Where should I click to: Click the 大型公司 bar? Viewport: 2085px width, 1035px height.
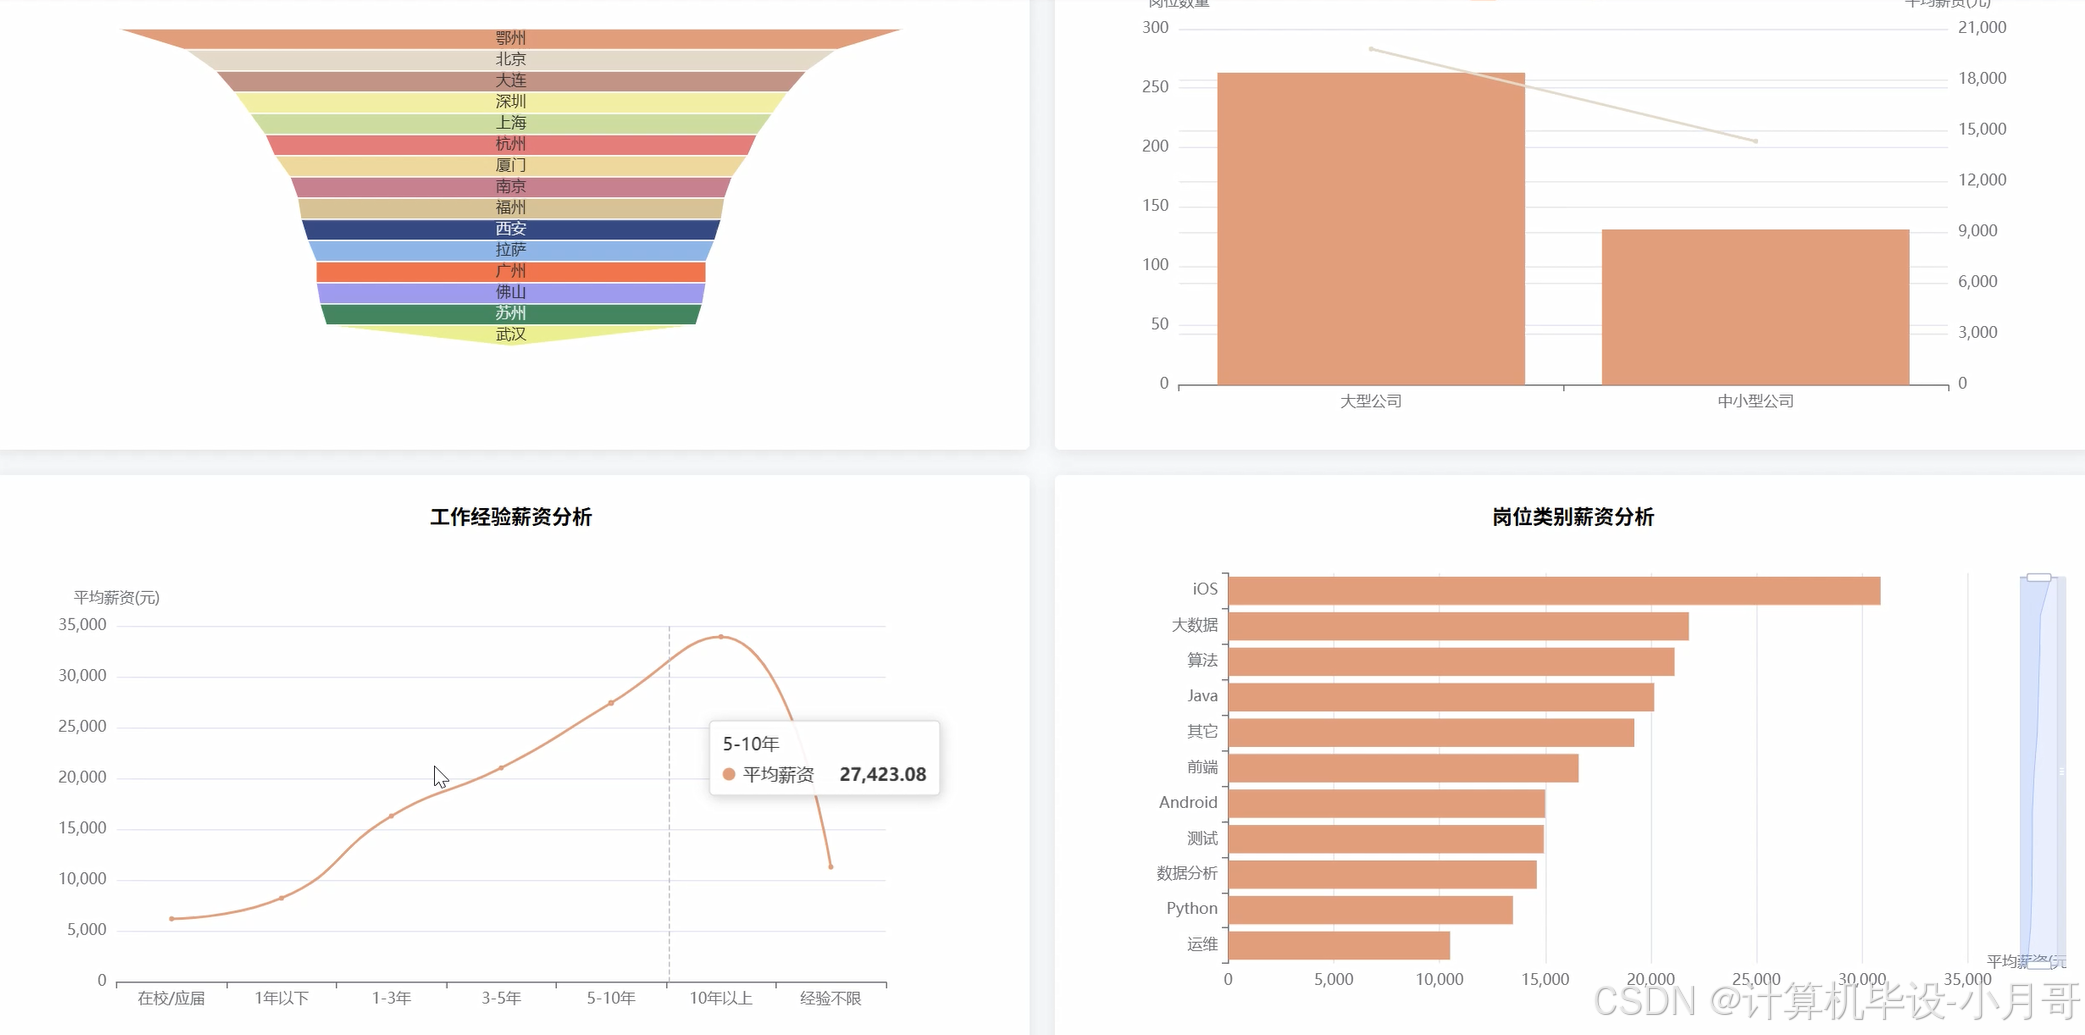(x=1370, y=230)
